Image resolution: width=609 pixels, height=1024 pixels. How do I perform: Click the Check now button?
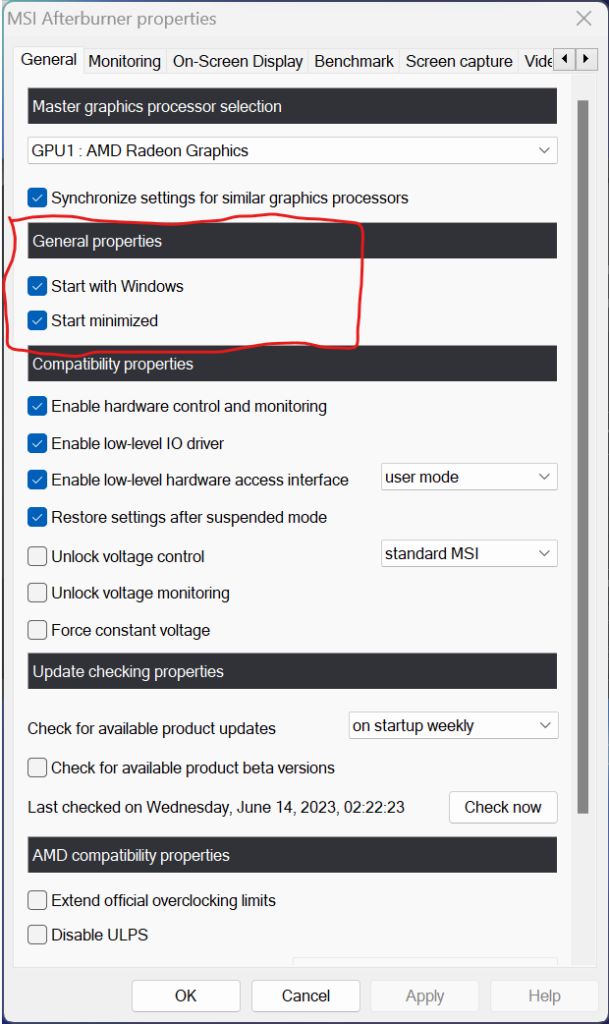click(503, 807)
